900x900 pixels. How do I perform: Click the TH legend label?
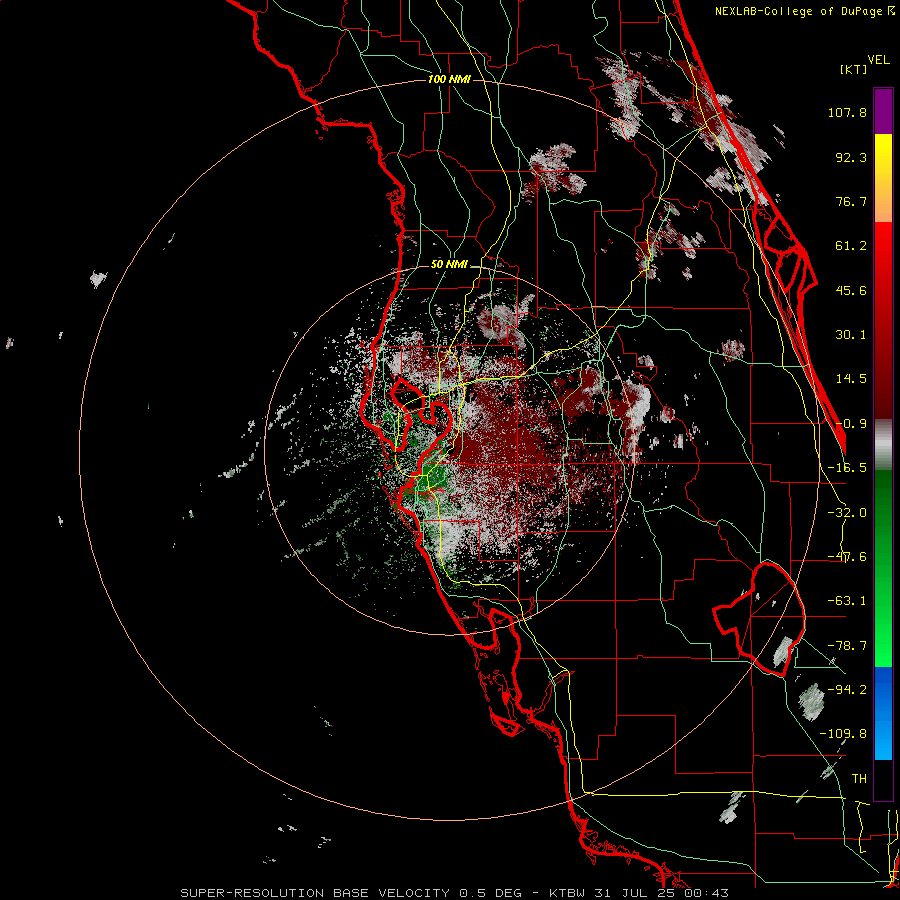click(859, 779)
